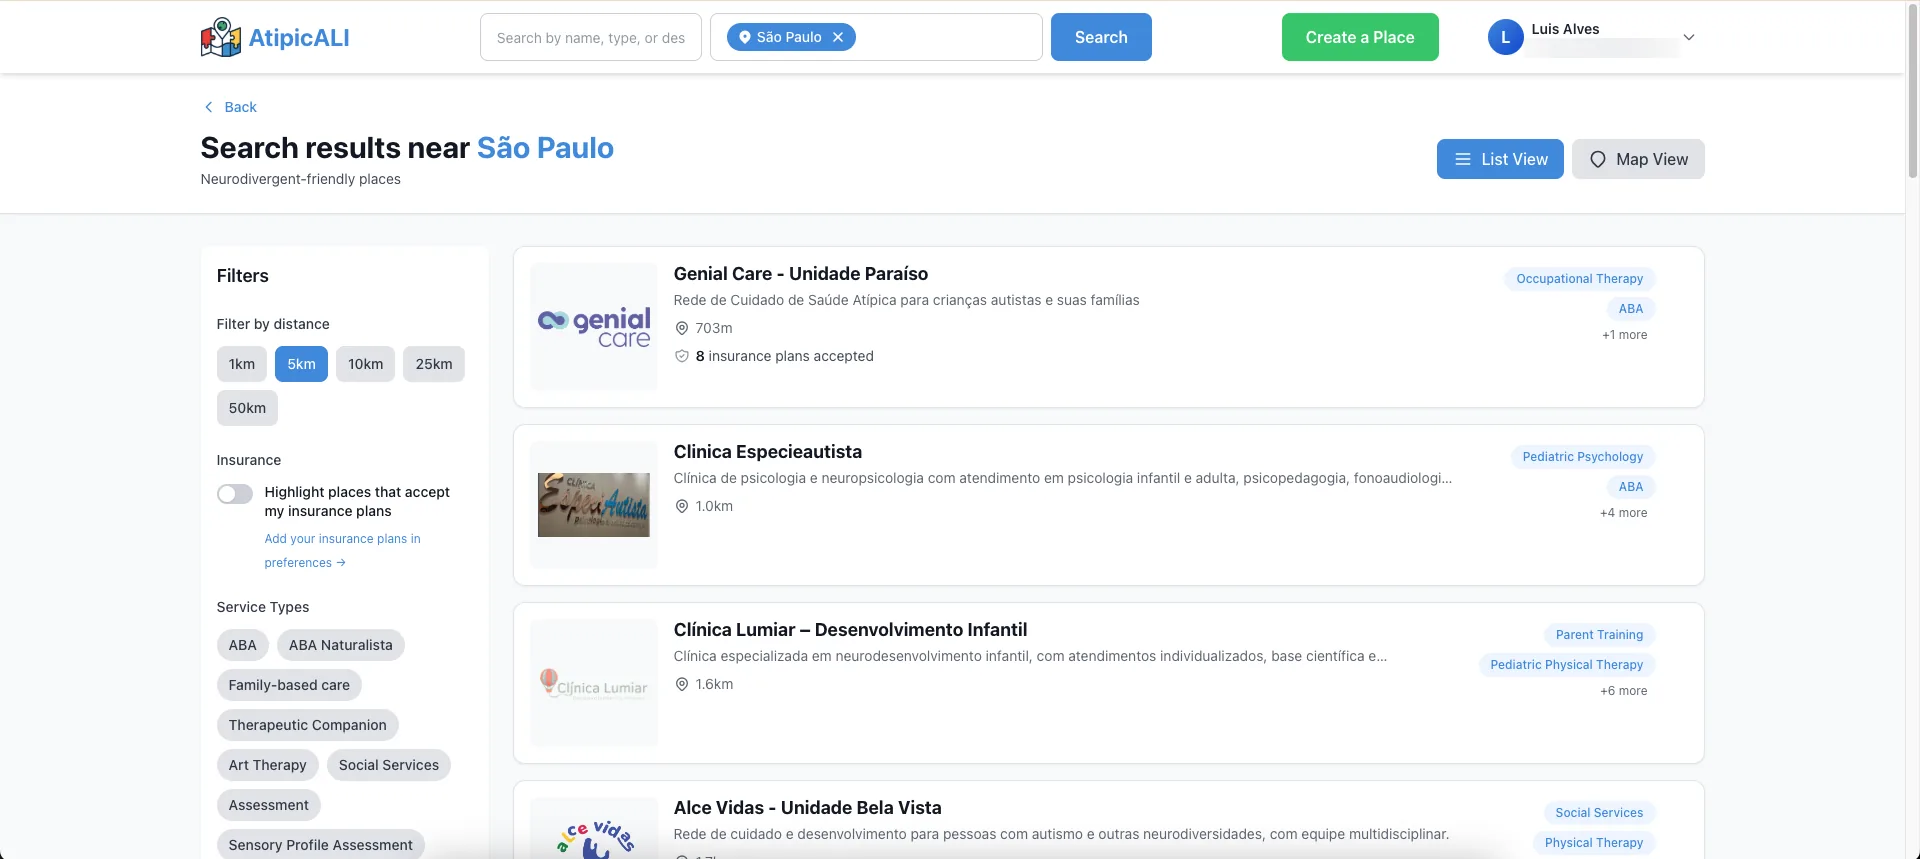Click the AtipicALI brand name

[299, 38]
